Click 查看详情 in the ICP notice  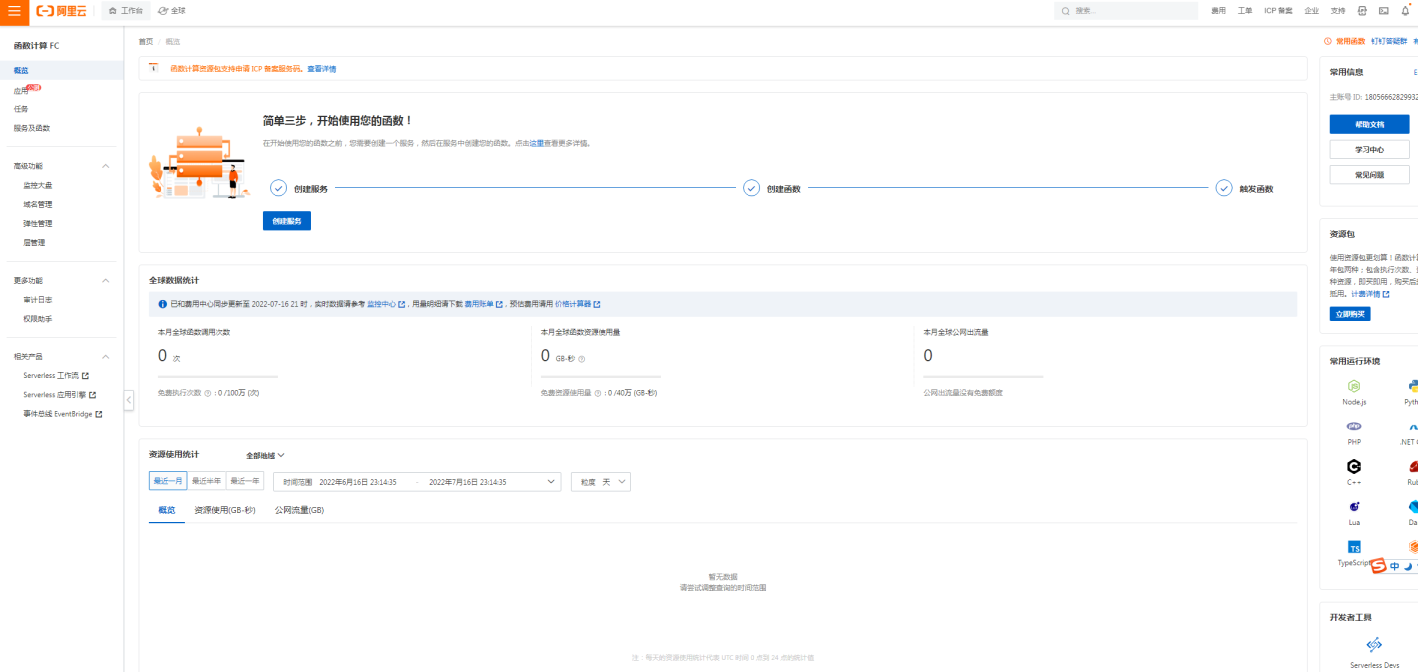coord(321,69)
